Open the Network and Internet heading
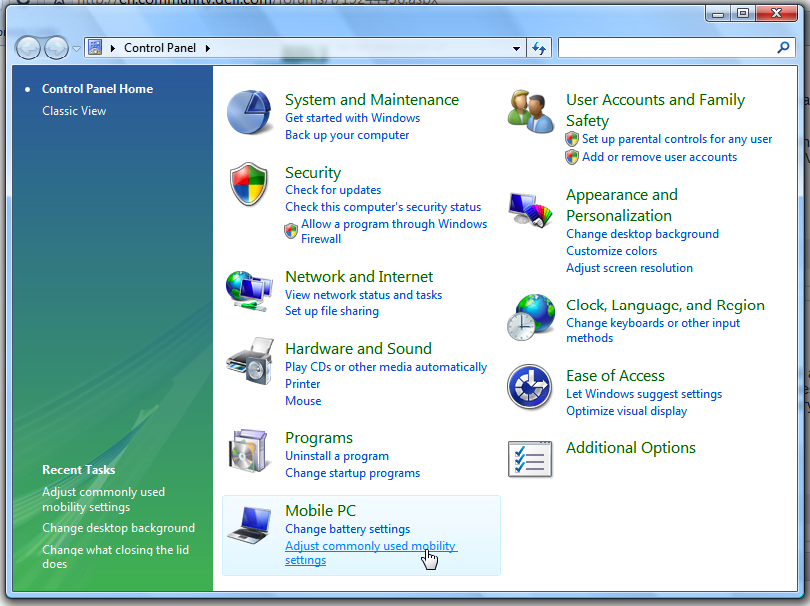Screen dimensions: 810x606 [x=359, y=276]
